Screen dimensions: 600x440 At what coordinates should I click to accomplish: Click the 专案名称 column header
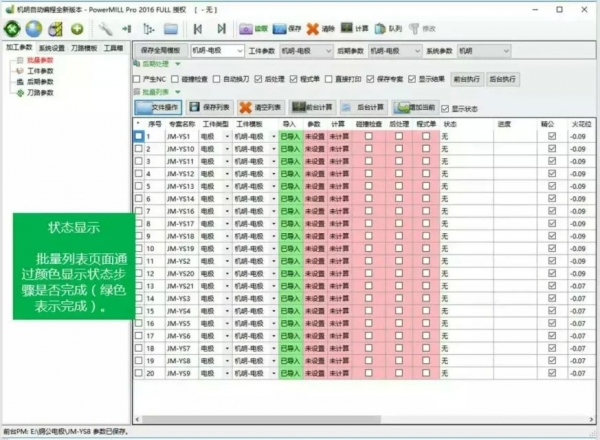182,124
